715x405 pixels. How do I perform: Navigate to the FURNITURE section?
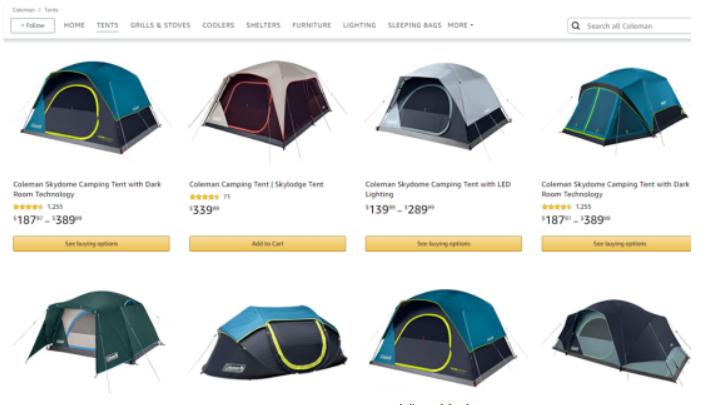(312, 25)
